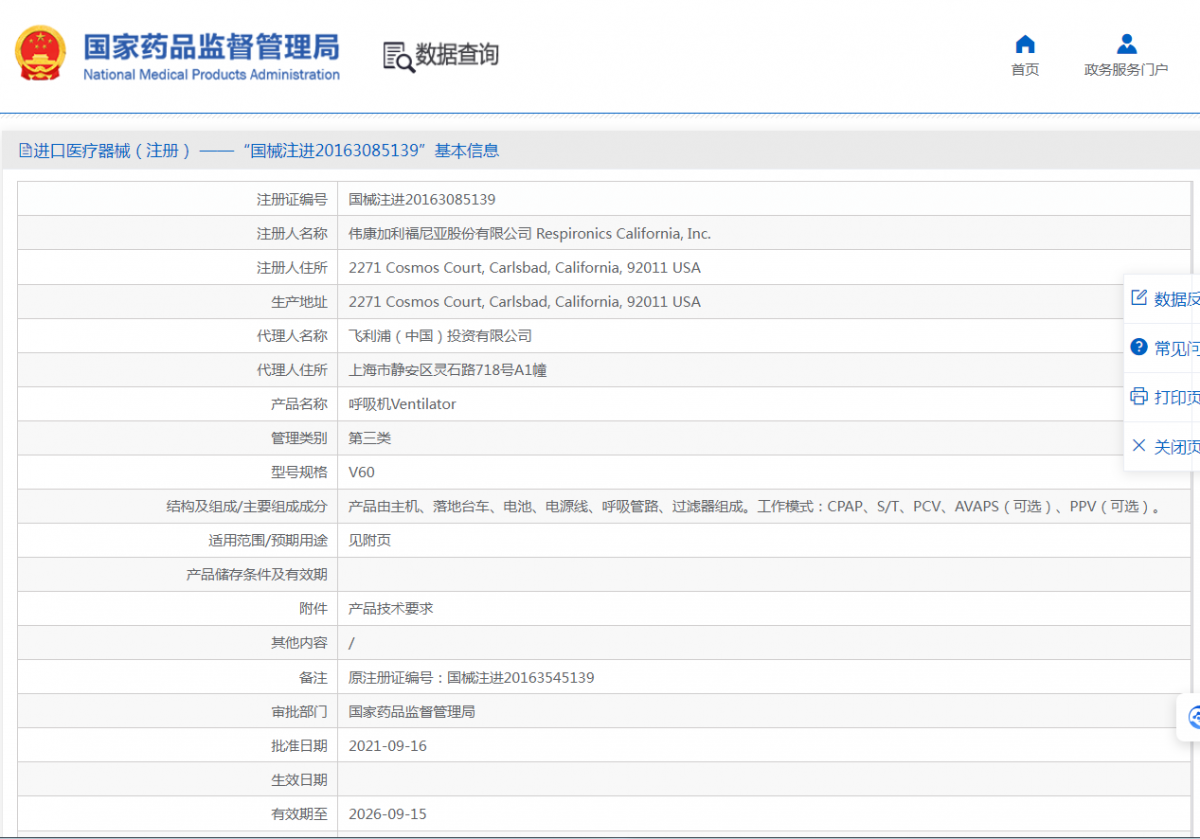
Task: Open 政务服务门户 user portal icon
Action: [1126, 44]
